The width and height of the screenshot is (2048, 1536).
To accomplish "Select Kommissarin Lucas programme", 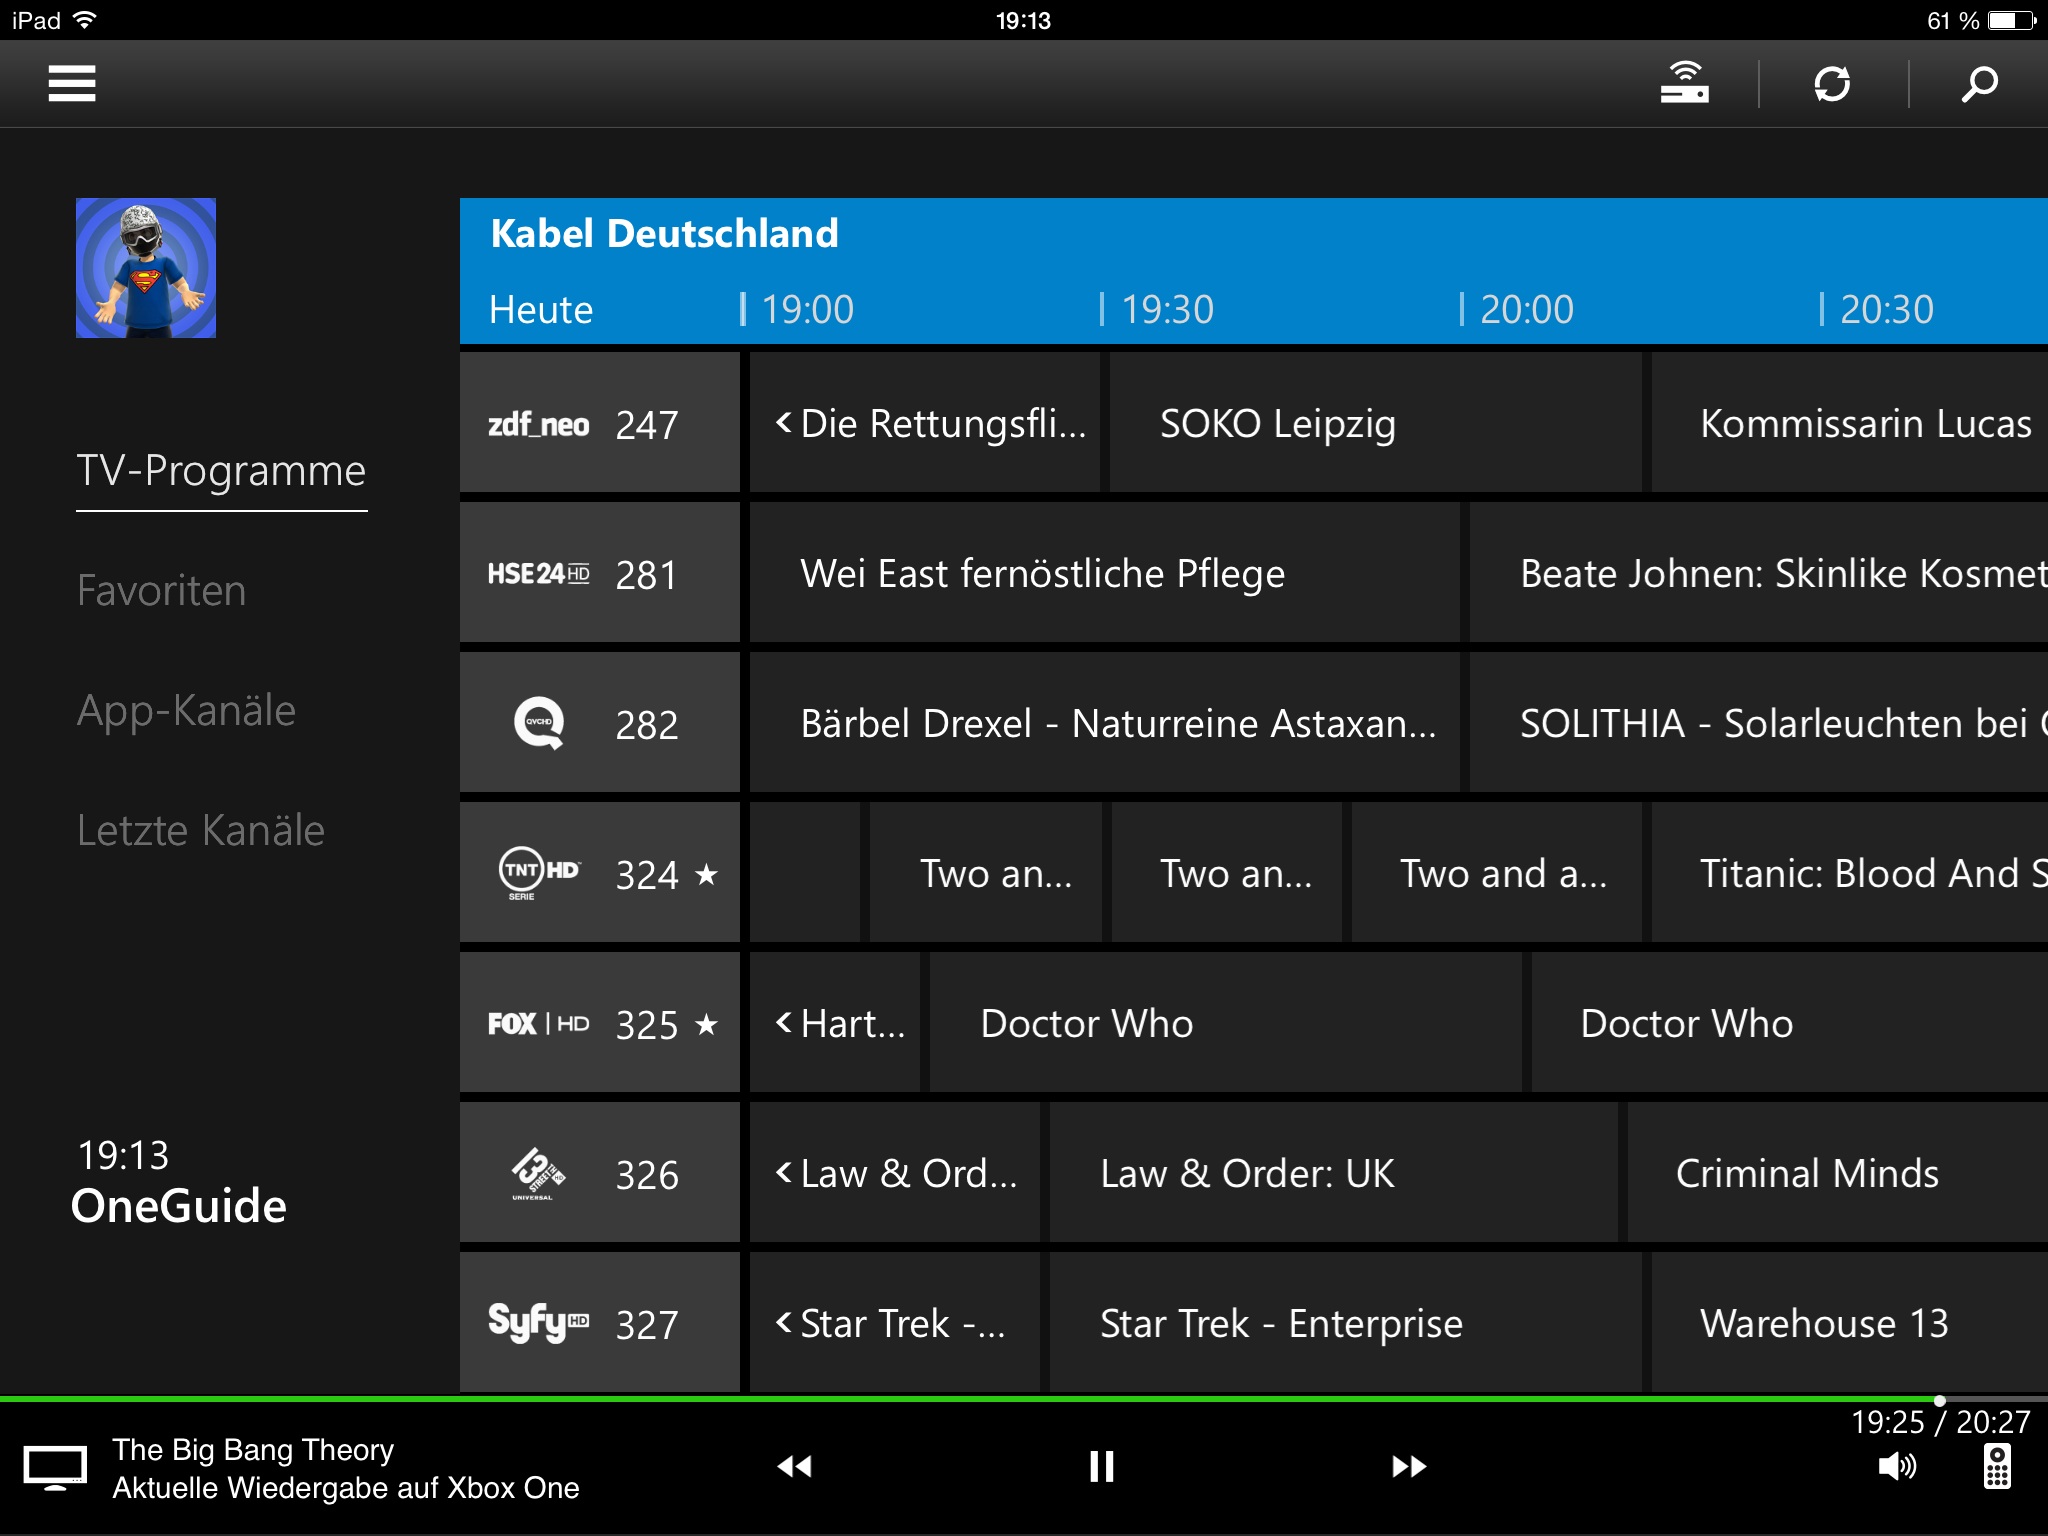I will point(1850,423).
